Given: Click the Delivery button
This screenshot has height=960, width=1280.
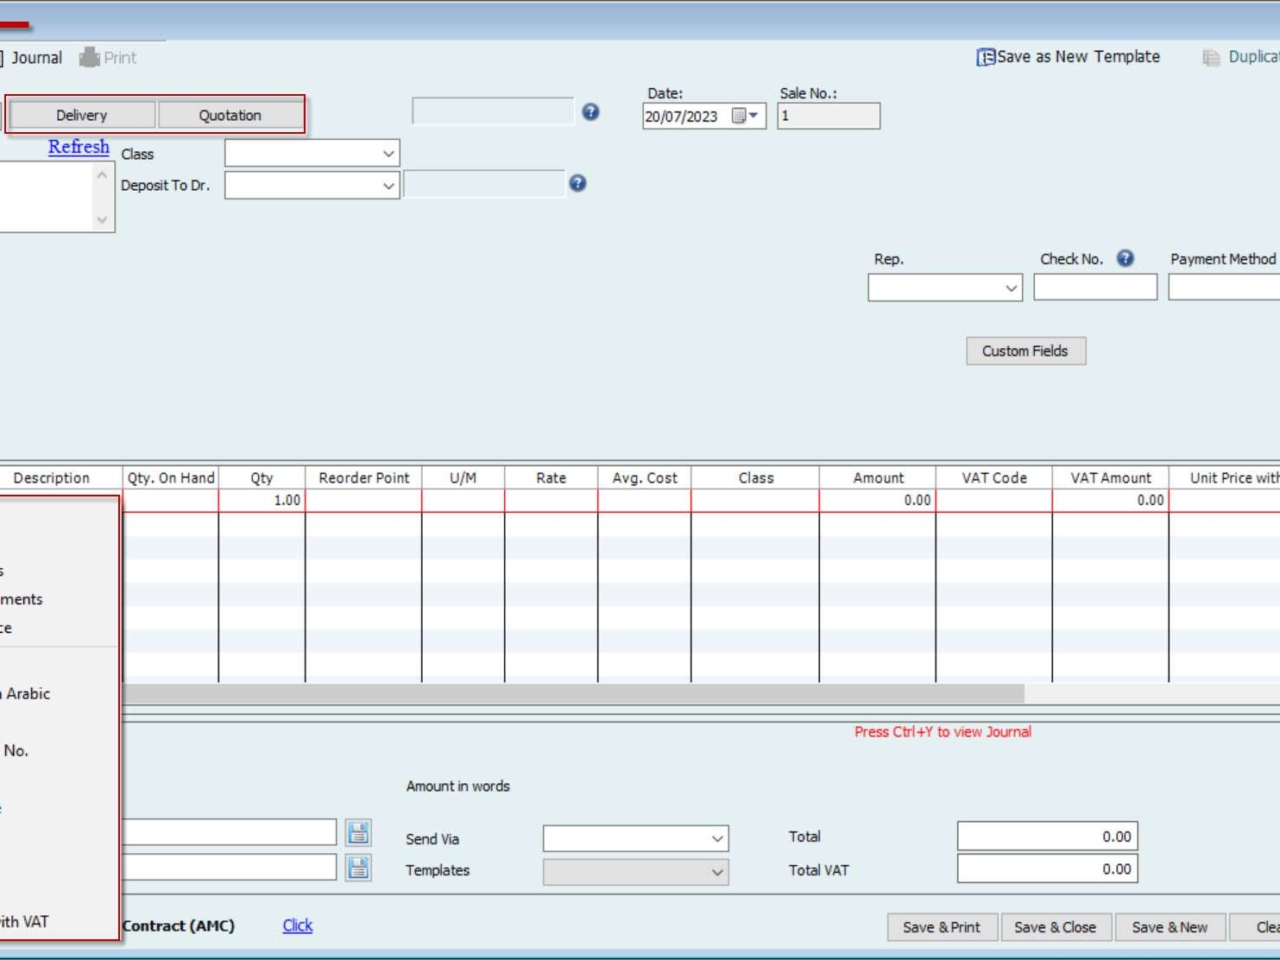Looking at the screenshot, I should click(82, 115).
